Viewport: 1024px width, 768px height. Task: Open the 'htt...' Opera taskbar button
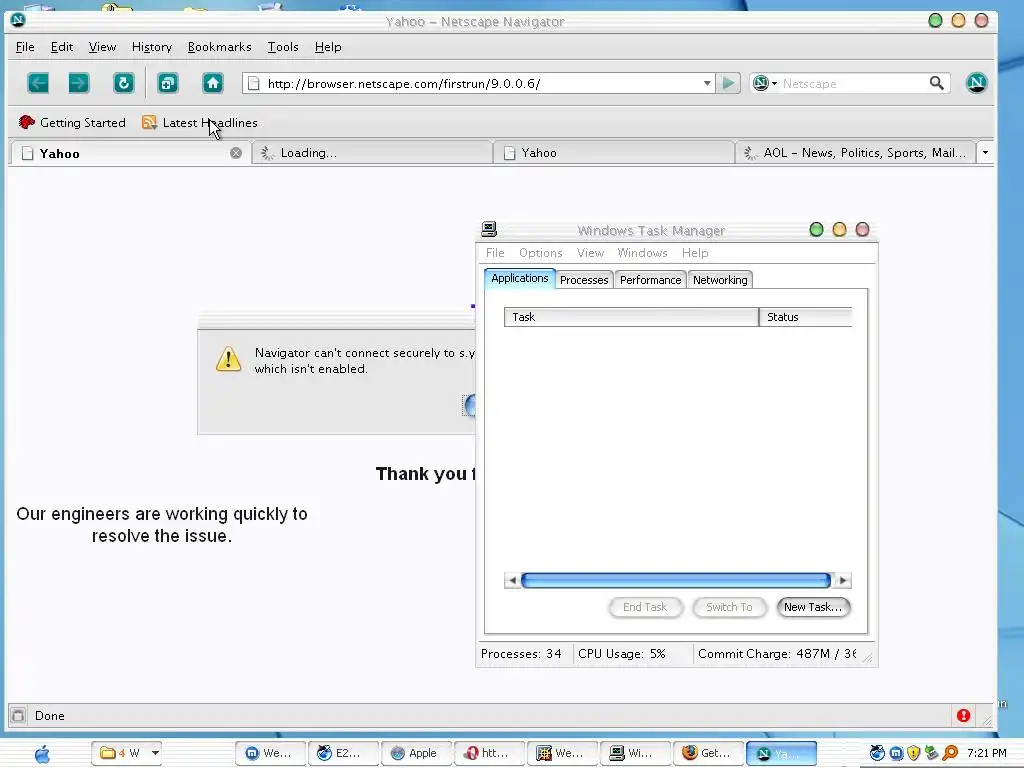point(488,753)
